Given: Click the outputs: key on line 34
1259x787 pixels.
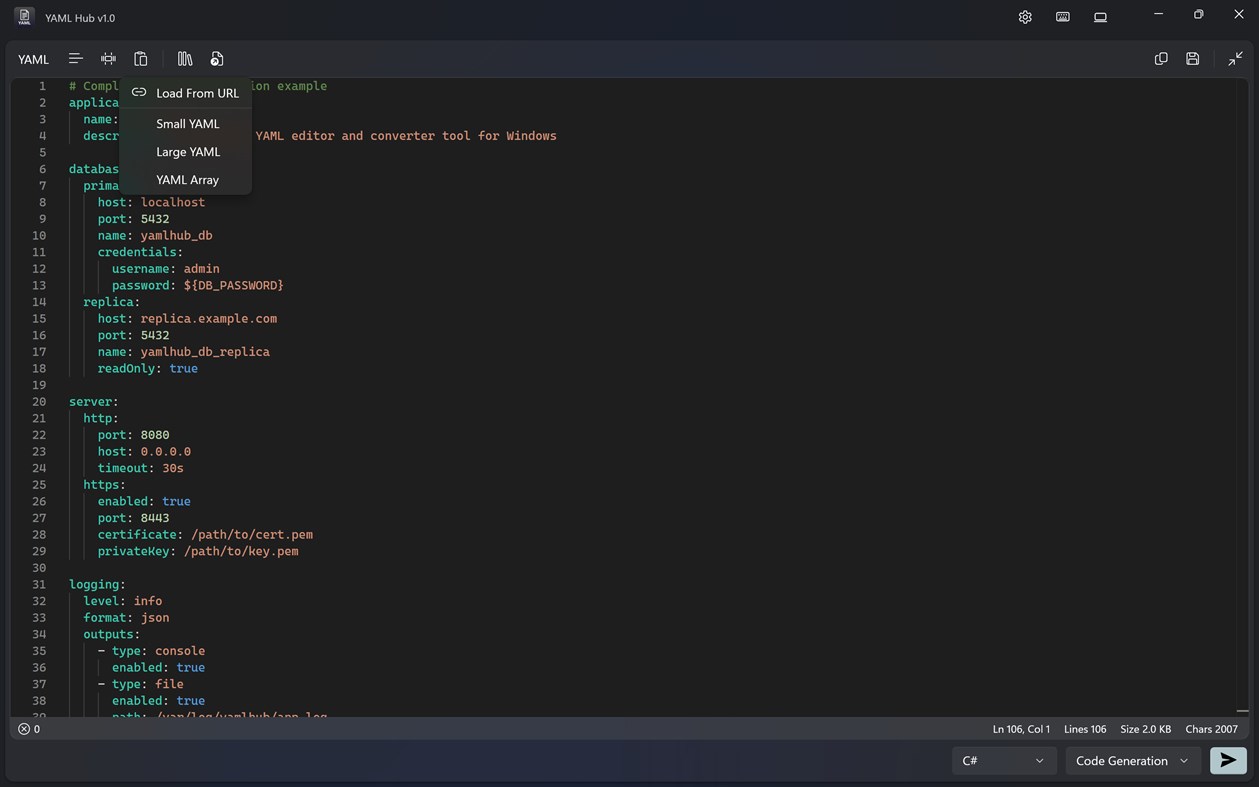Looking at the screenshot, I should 112,635.
